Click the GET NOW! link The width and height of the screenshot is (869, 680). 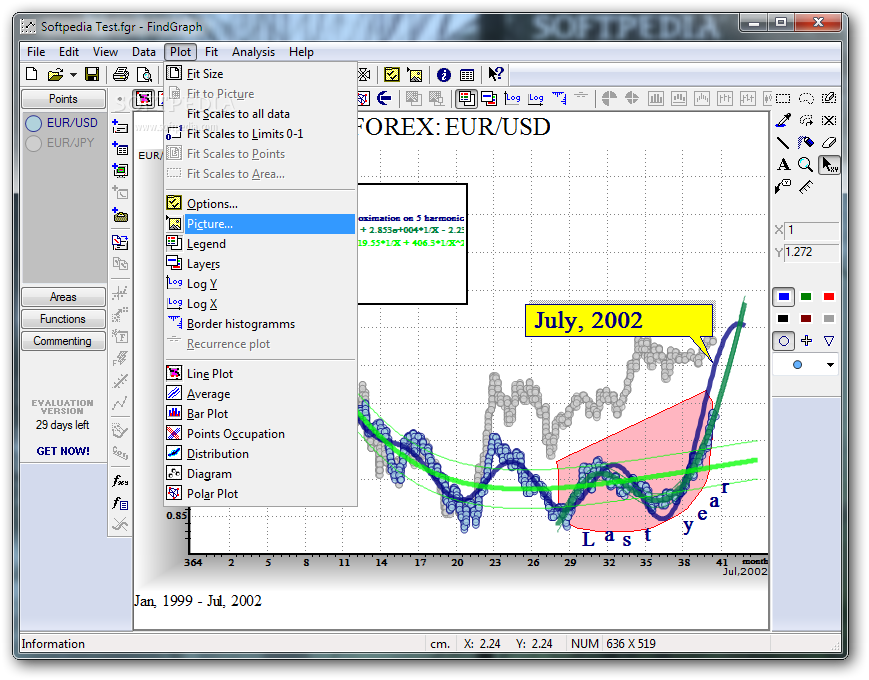(x=63, y=451)
